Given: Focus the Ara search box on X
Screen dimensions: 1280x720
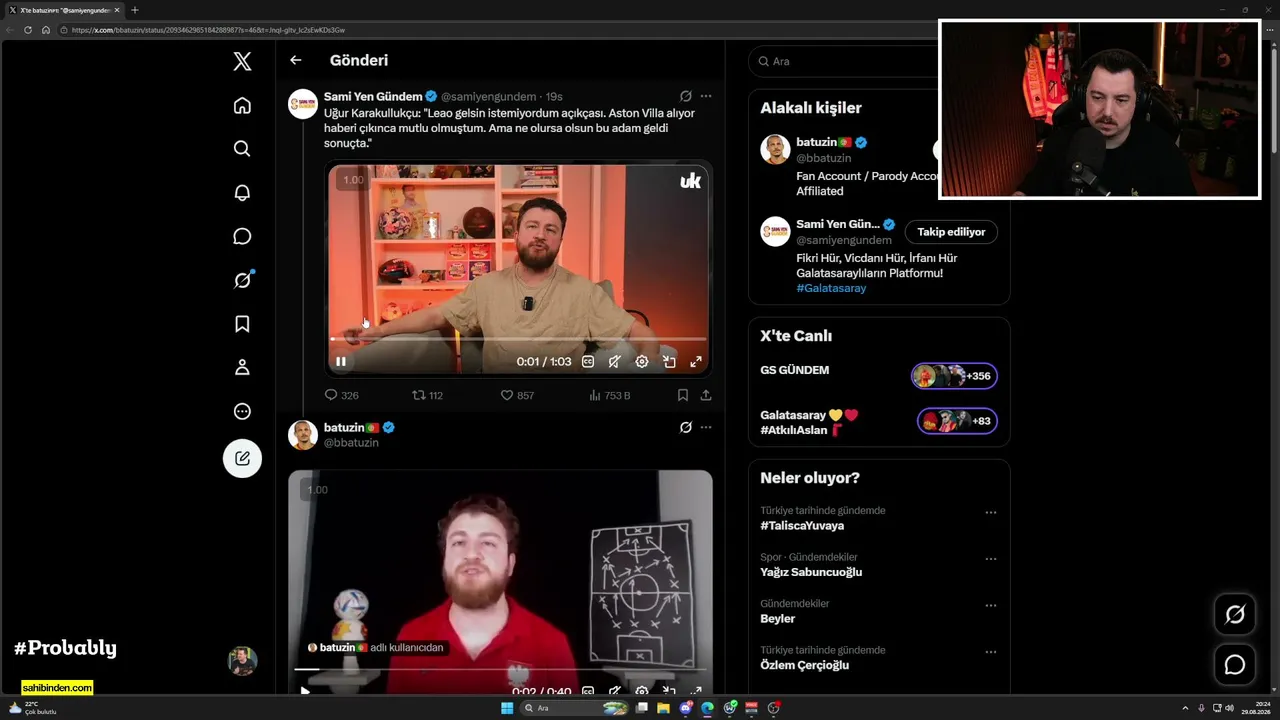Looking at the screenshot, I should [x=843, y=61].
